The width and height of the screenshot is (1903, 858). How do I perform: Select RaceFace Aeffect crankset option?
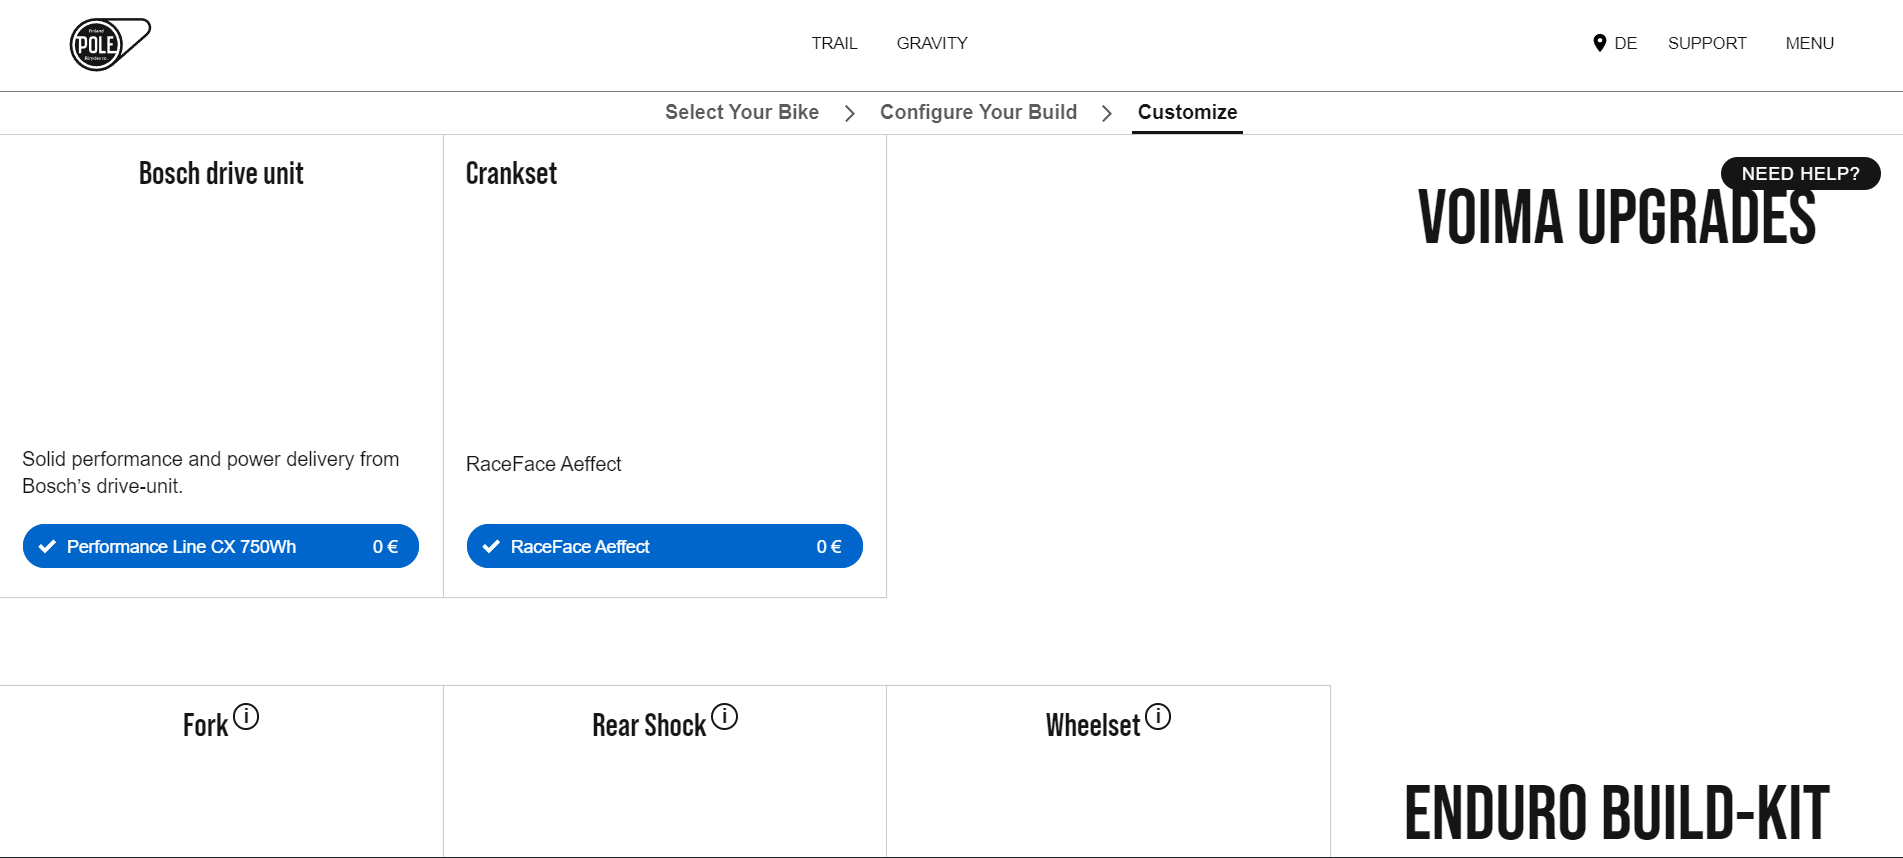(x=664, y=546)
